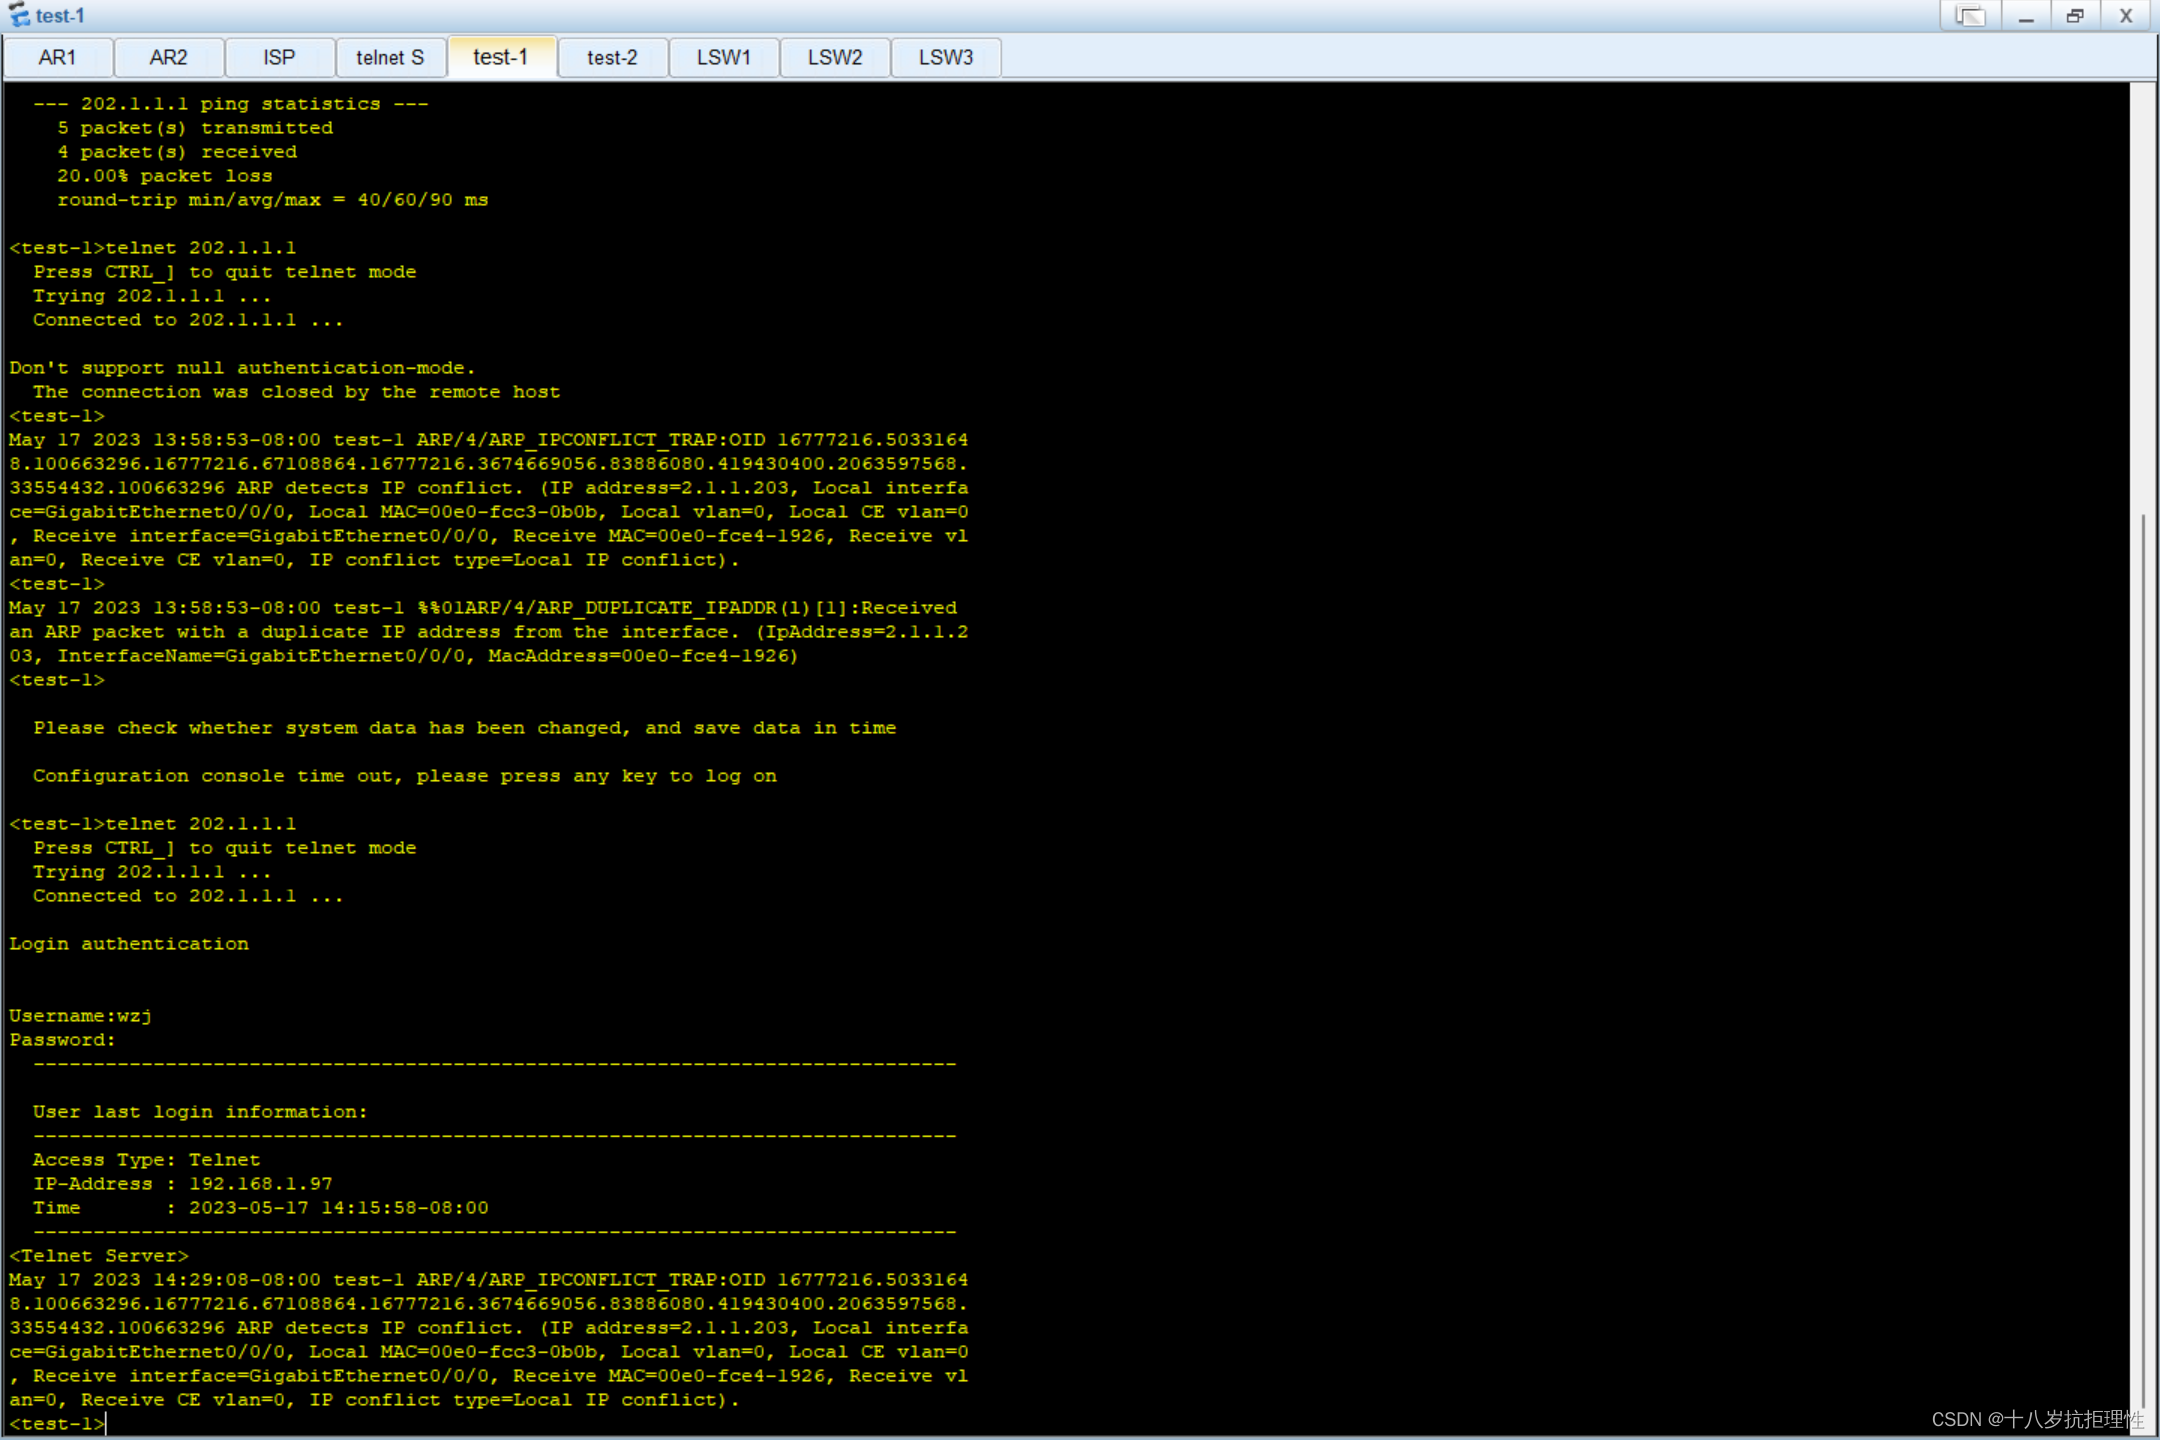The width and height of the screenshot is (2160, 1440).
Task: Click the Login authentication text line
Action: click(x=129, y=944)
